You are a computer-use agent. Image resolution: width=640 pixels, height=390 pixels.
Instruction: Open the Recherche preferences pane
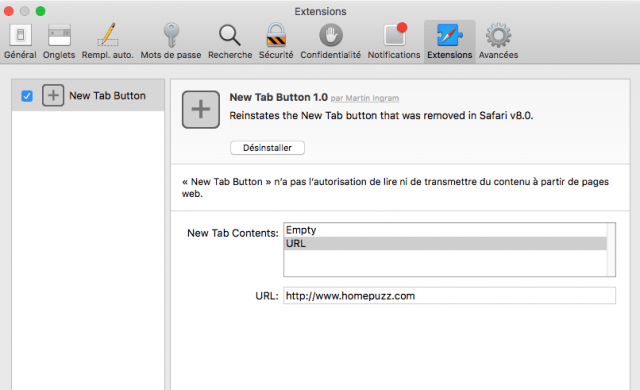tap(230, 42)
